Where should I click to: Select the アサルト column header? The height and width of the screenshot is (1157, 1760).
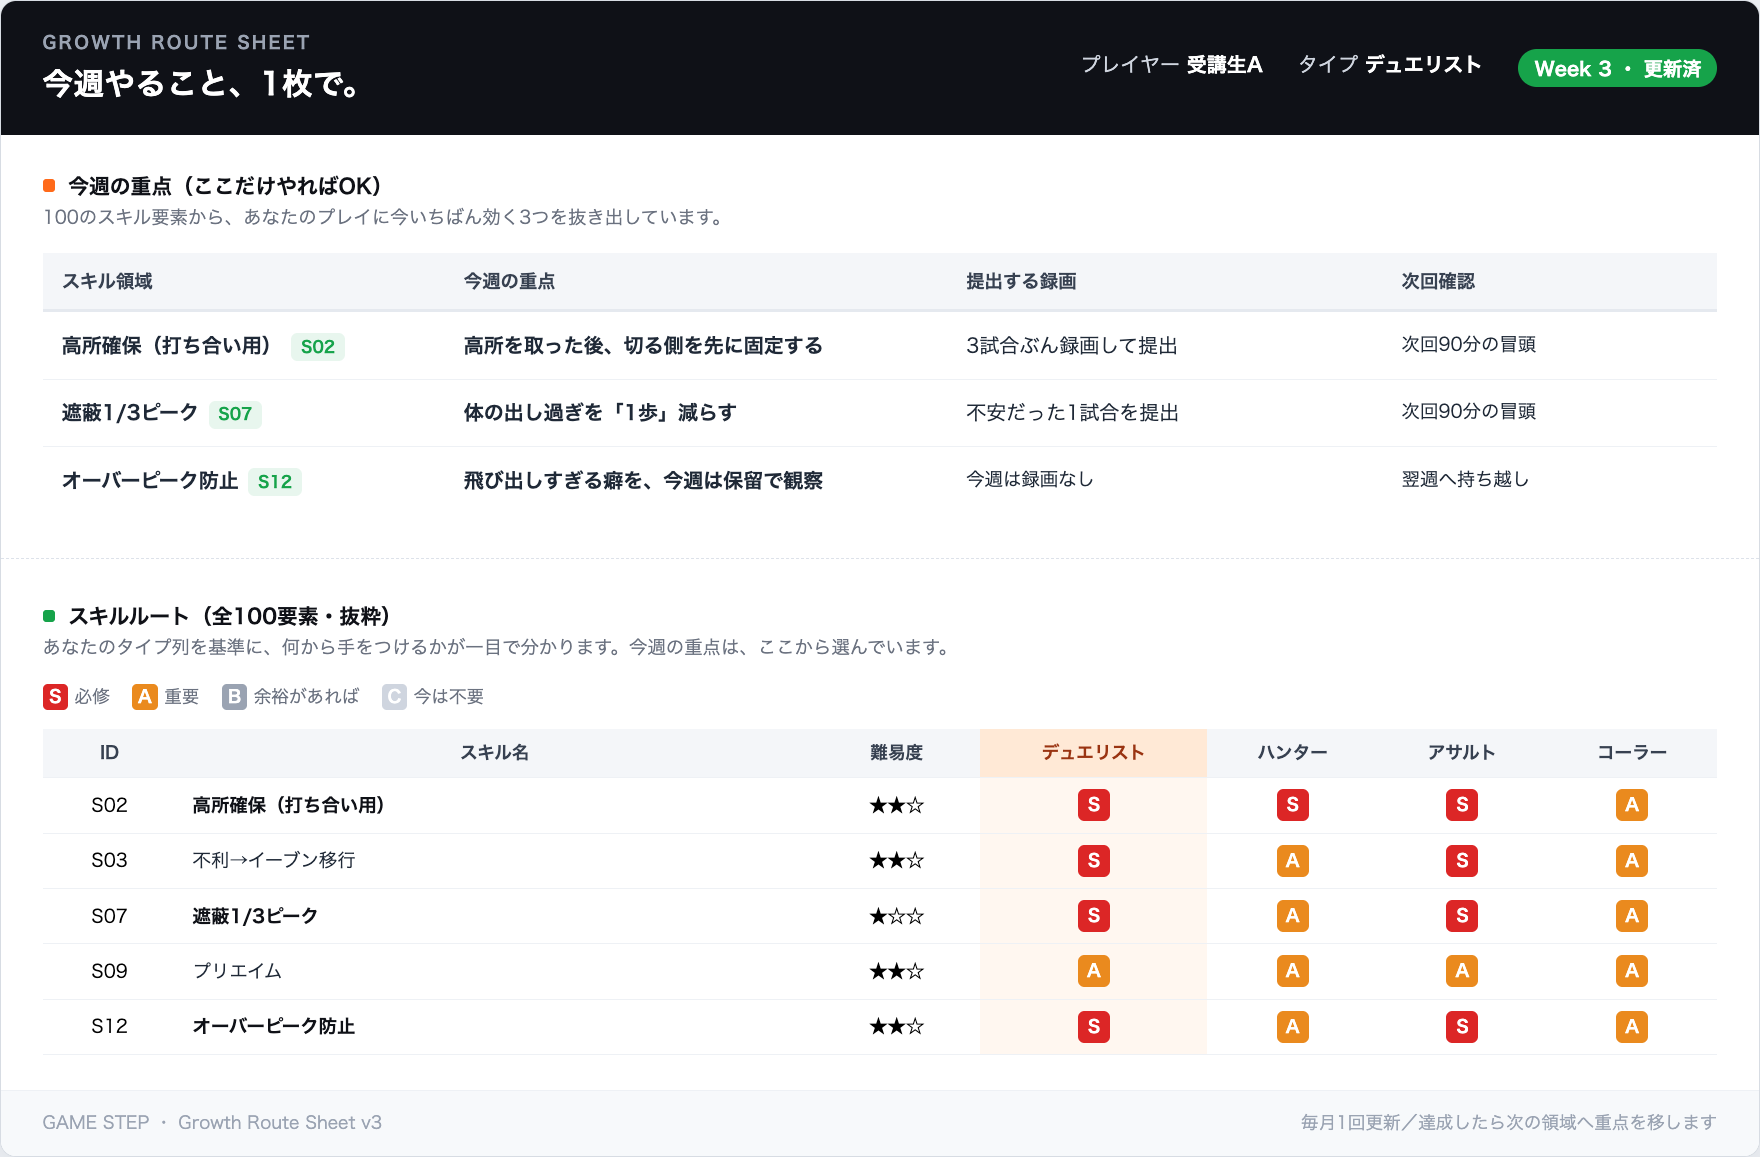(1462, 753)
